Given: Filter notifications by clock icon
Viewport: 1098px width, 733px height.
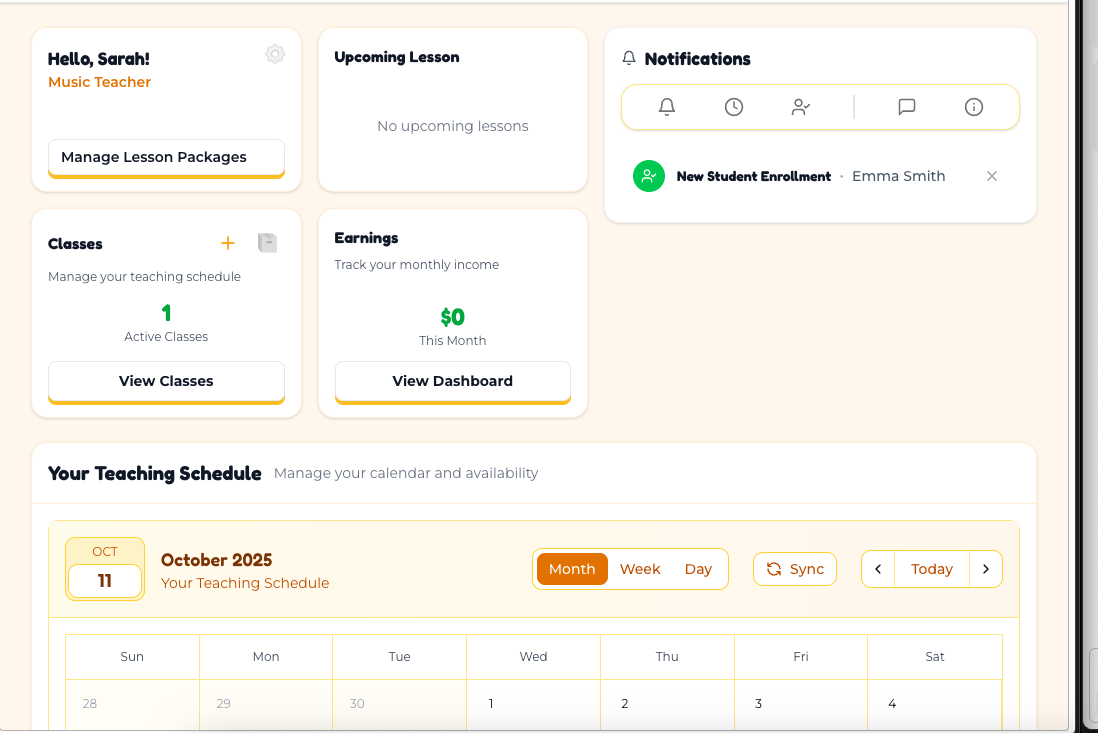Looking at the screenshot, I should coord(734,107).
